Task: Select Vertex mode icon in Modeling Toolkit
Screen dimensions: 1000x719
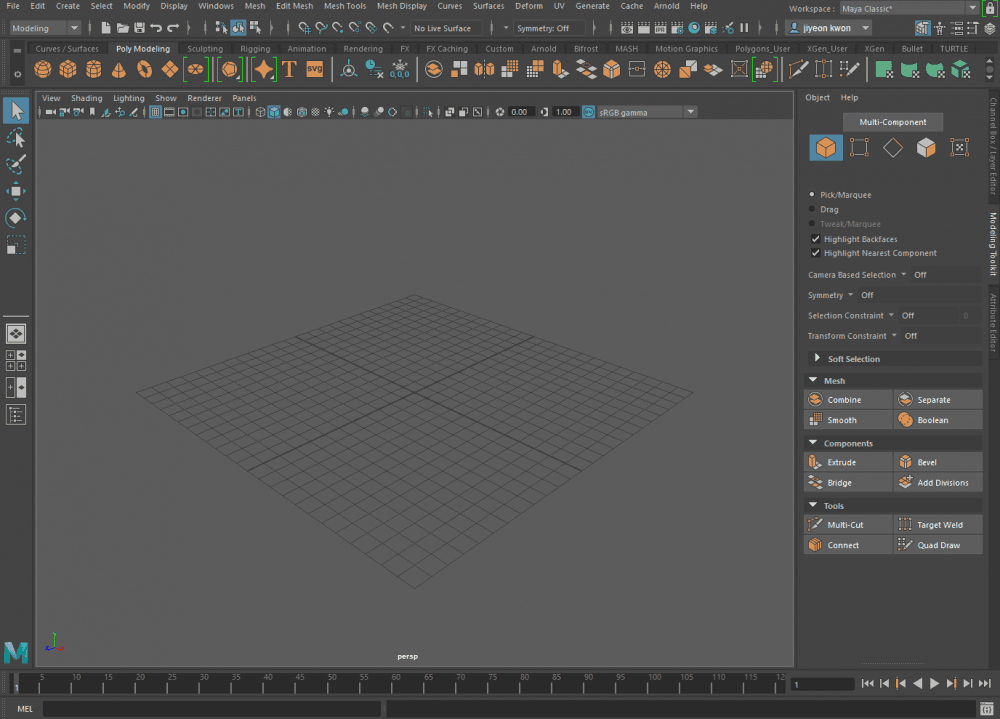Action: 859,147
